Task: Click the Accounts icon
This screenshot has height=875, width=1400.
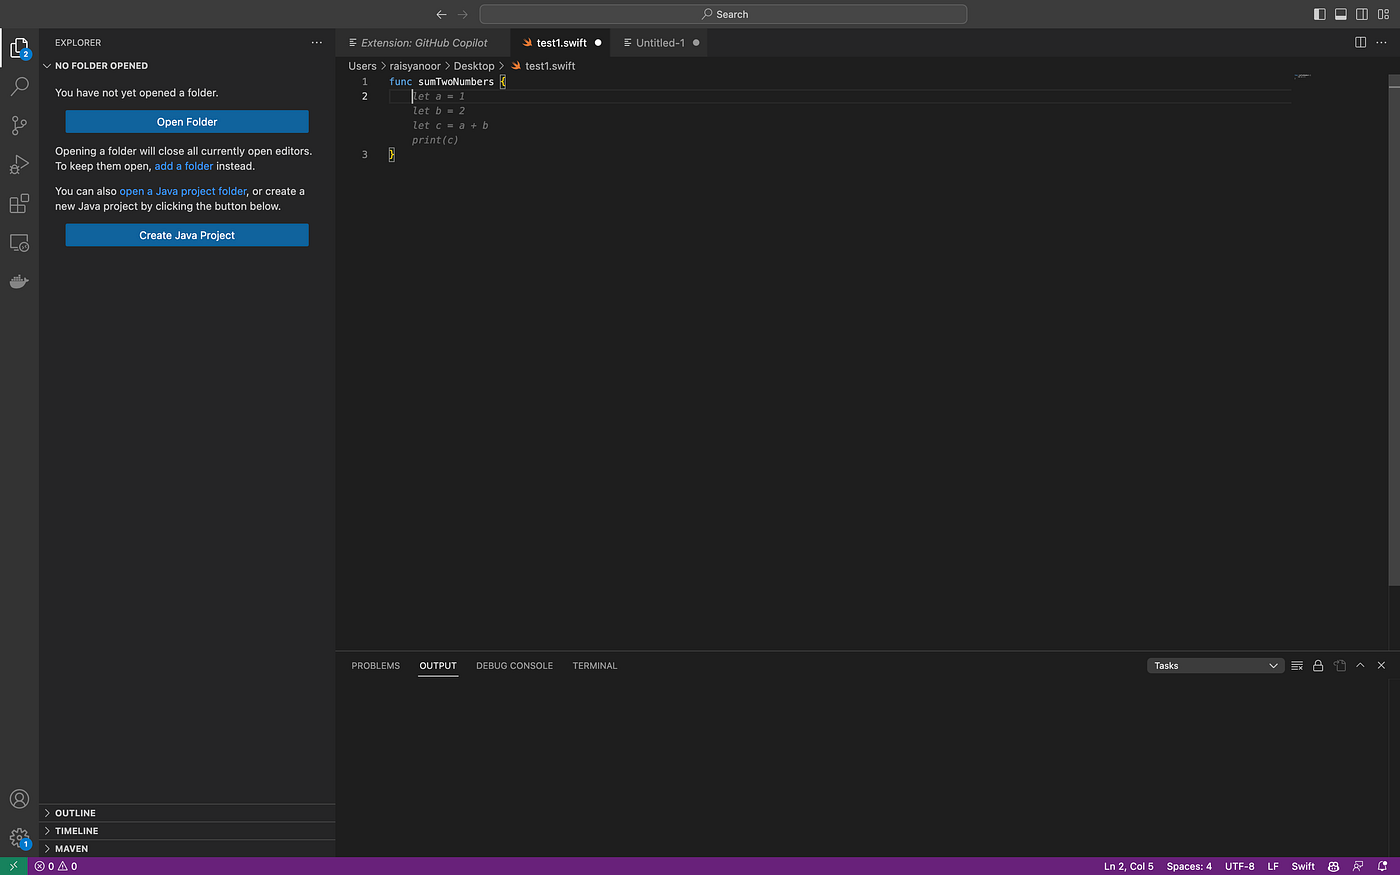Action: click(19, 799)
